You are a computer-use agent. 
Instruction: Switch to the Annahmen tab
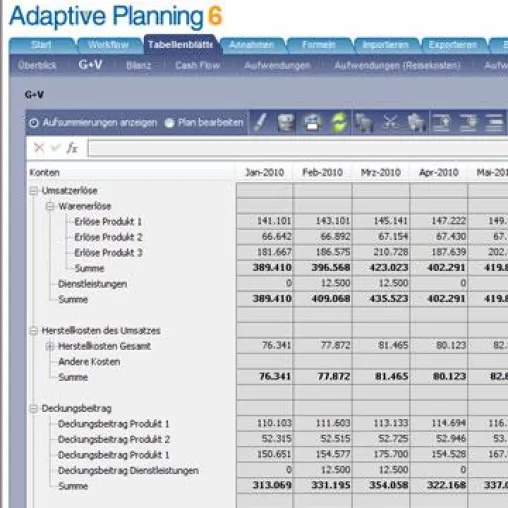[252, 45]
